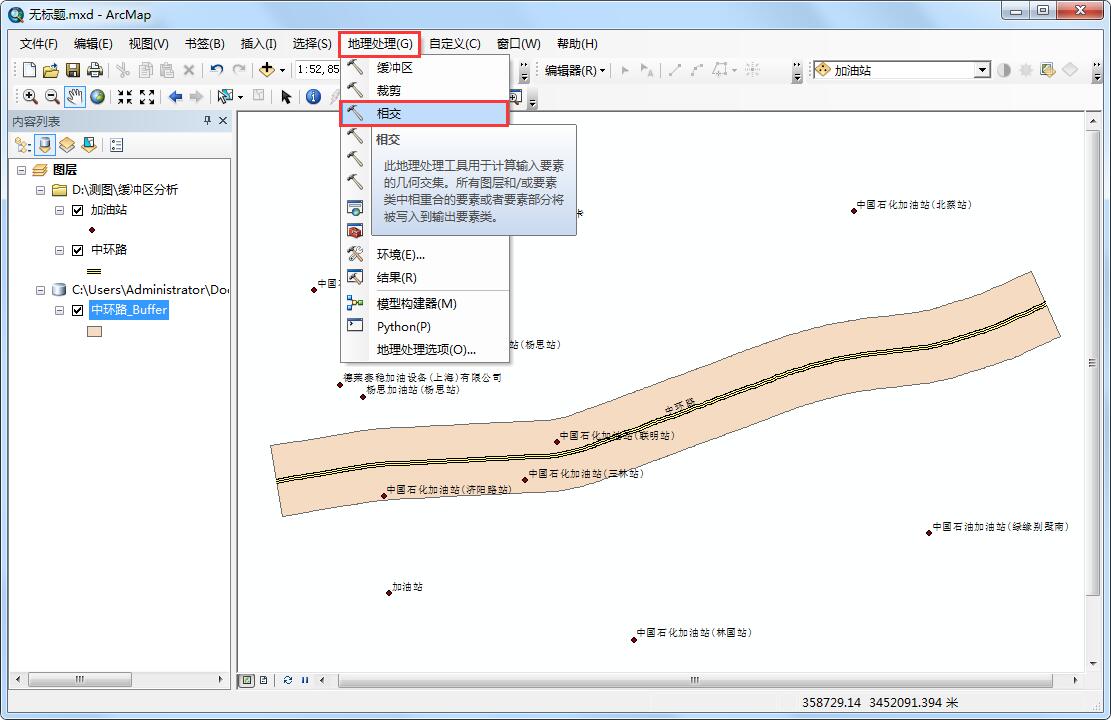Image resolution: width=1111 pixels, height=720 pixels.
Task: Click Fixed Zoom In arrows
Action: tap(125, 96)
